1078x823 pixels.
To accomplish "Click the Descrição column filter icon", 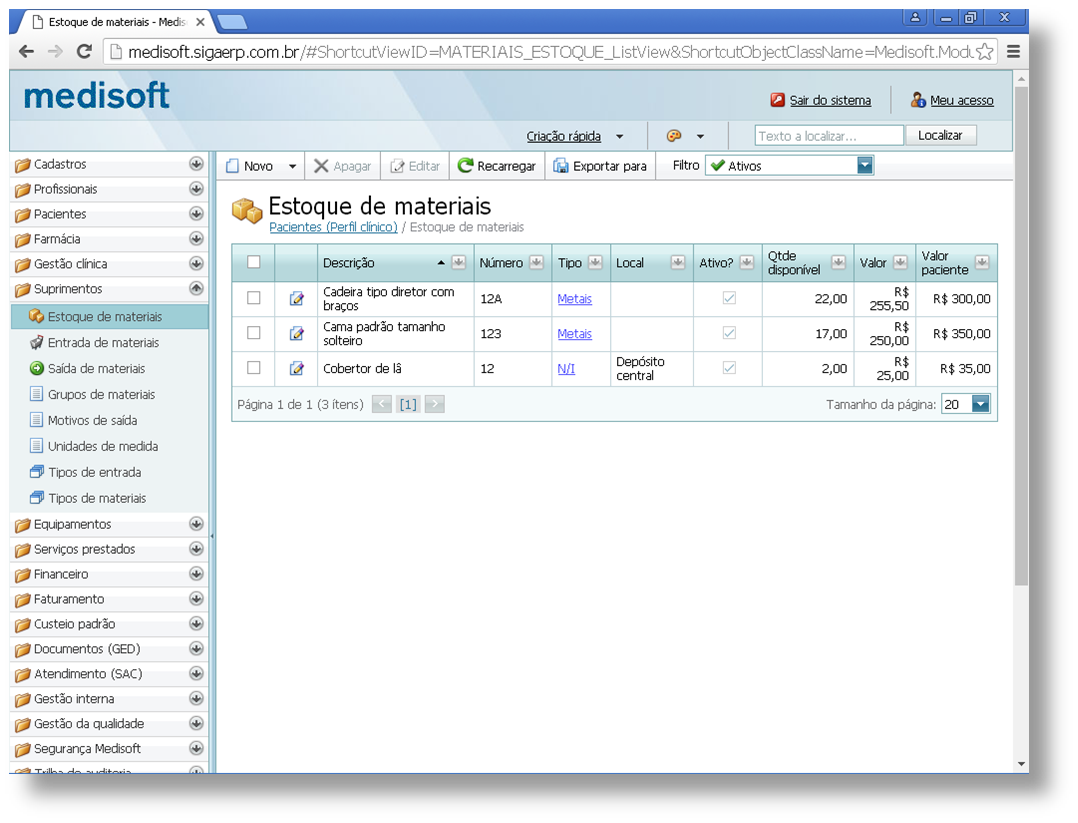I will [x=459, y=263].
